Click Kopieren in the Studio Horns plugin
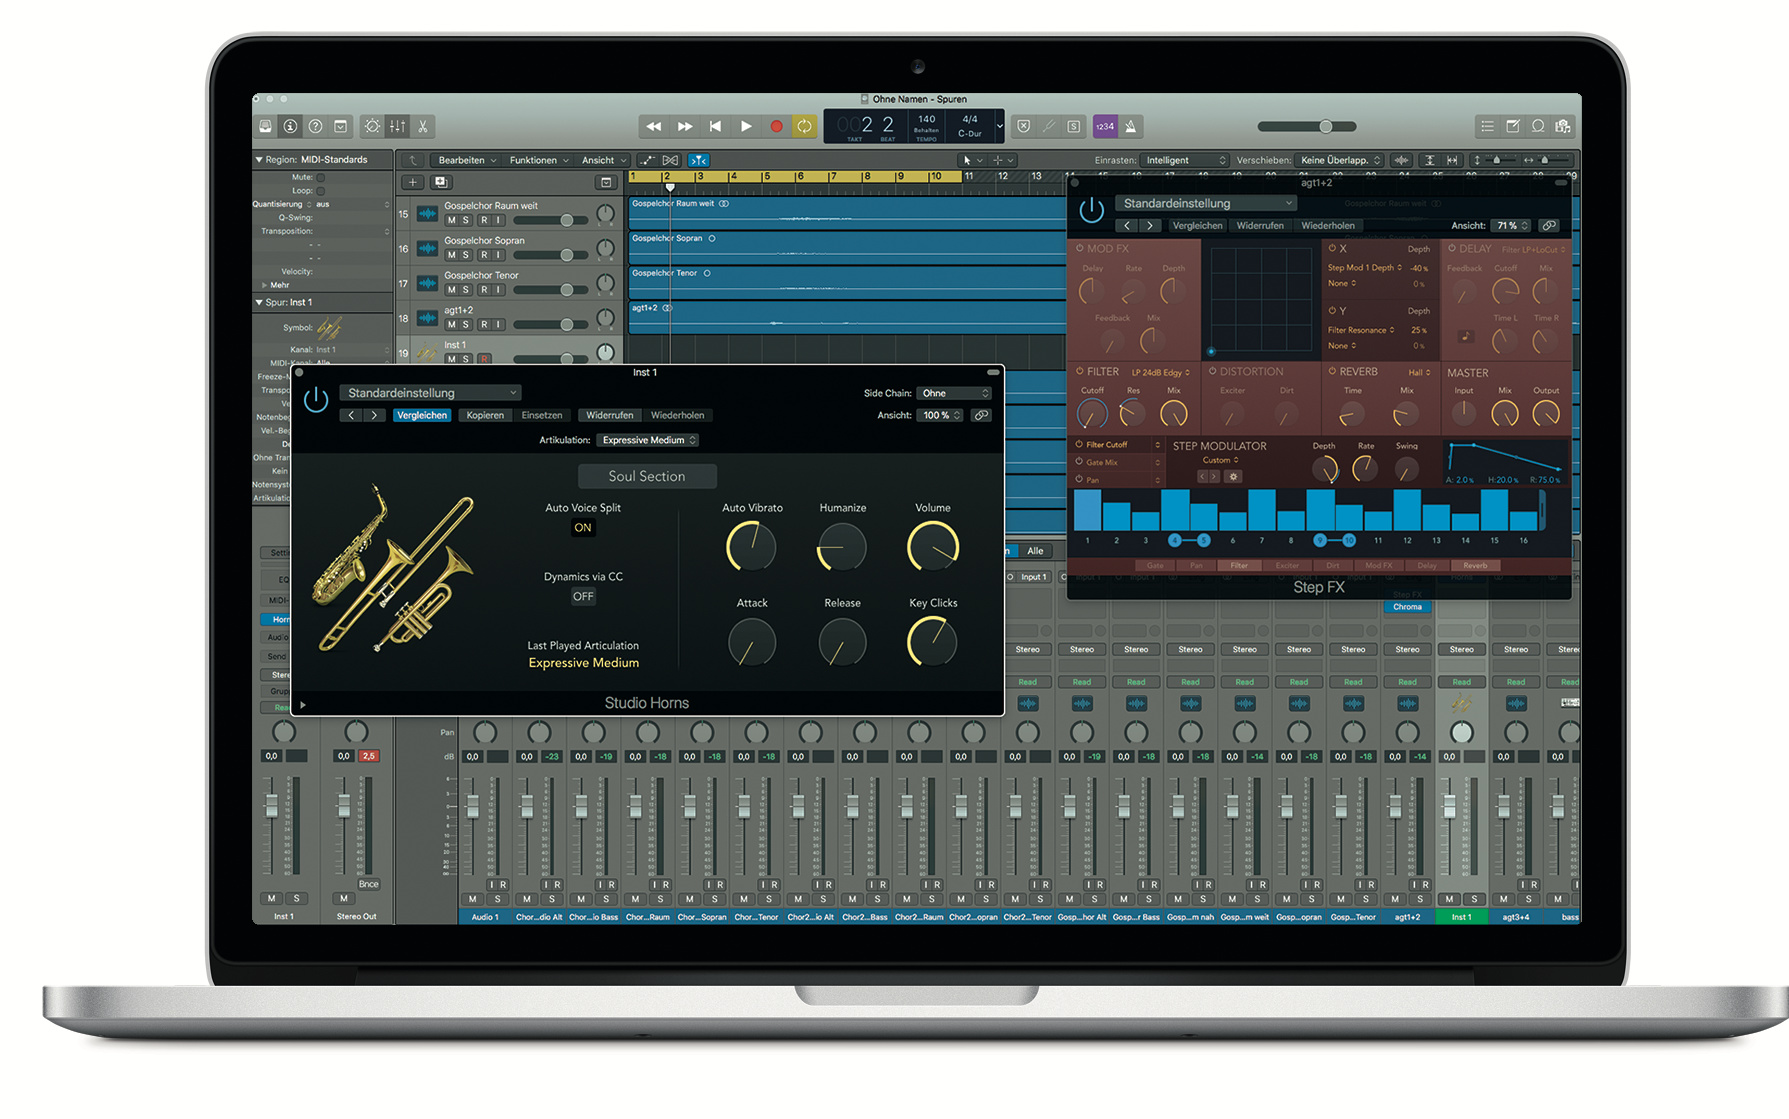This screenshot has height=1119, width=1789. [485, 415]
